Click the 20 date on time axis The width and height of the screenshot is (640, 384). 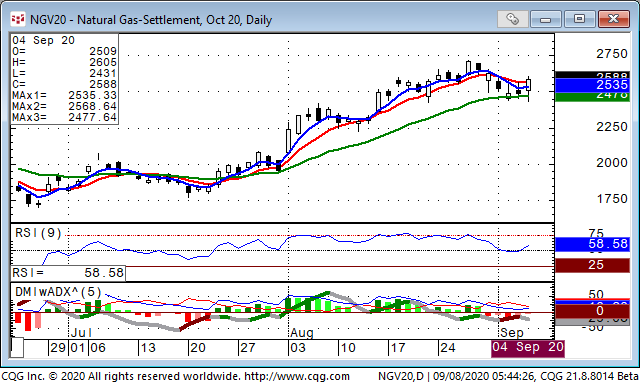tap(198, 348)
